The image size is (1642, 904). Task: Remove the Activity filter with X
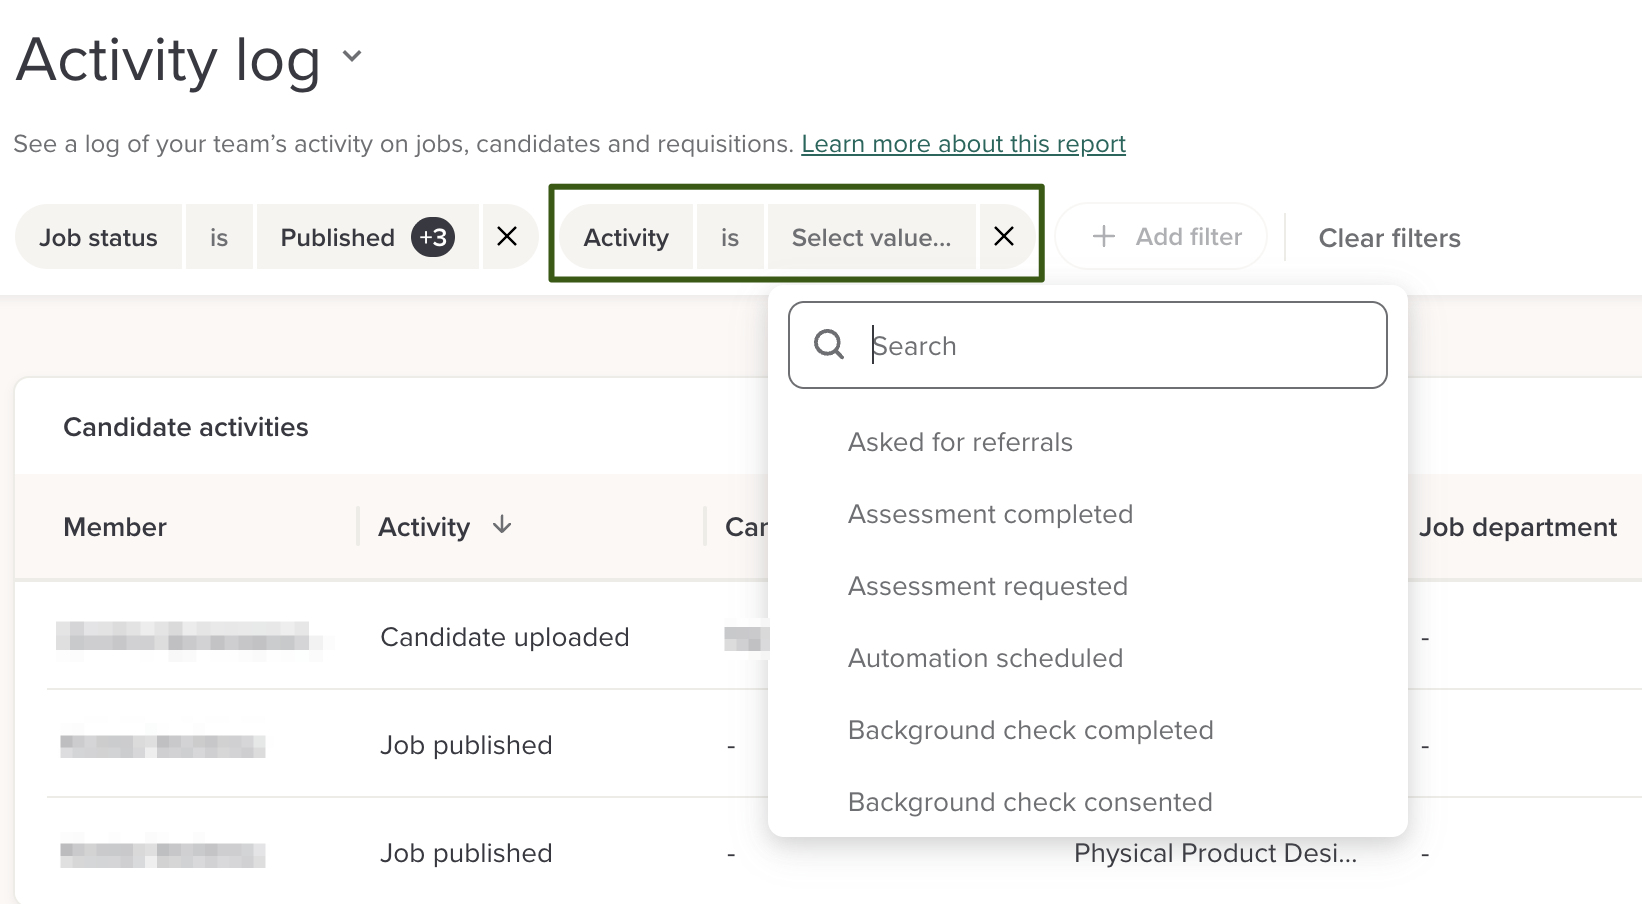[1004, 237]
